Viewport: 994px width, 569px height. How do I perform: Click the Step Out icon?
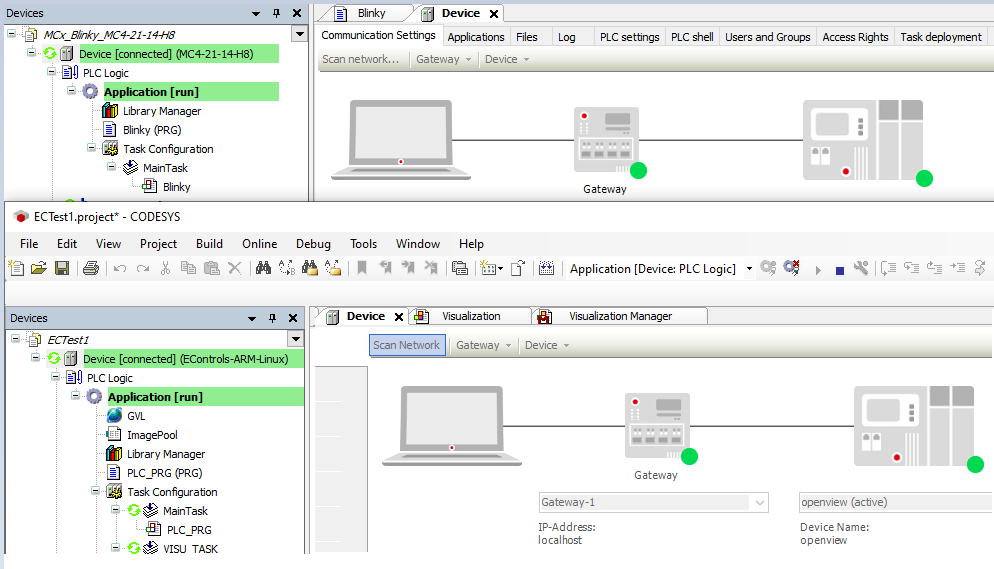(x=934, y=268)
